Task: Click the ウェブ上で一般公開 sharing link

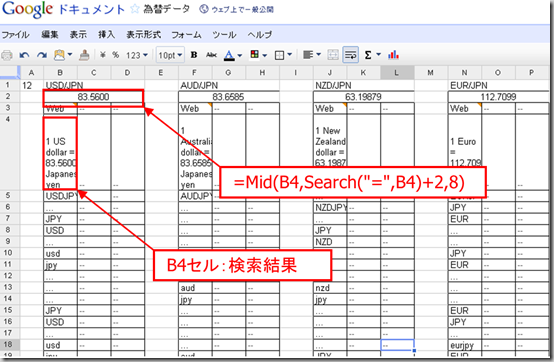Action: pos(242,9)
